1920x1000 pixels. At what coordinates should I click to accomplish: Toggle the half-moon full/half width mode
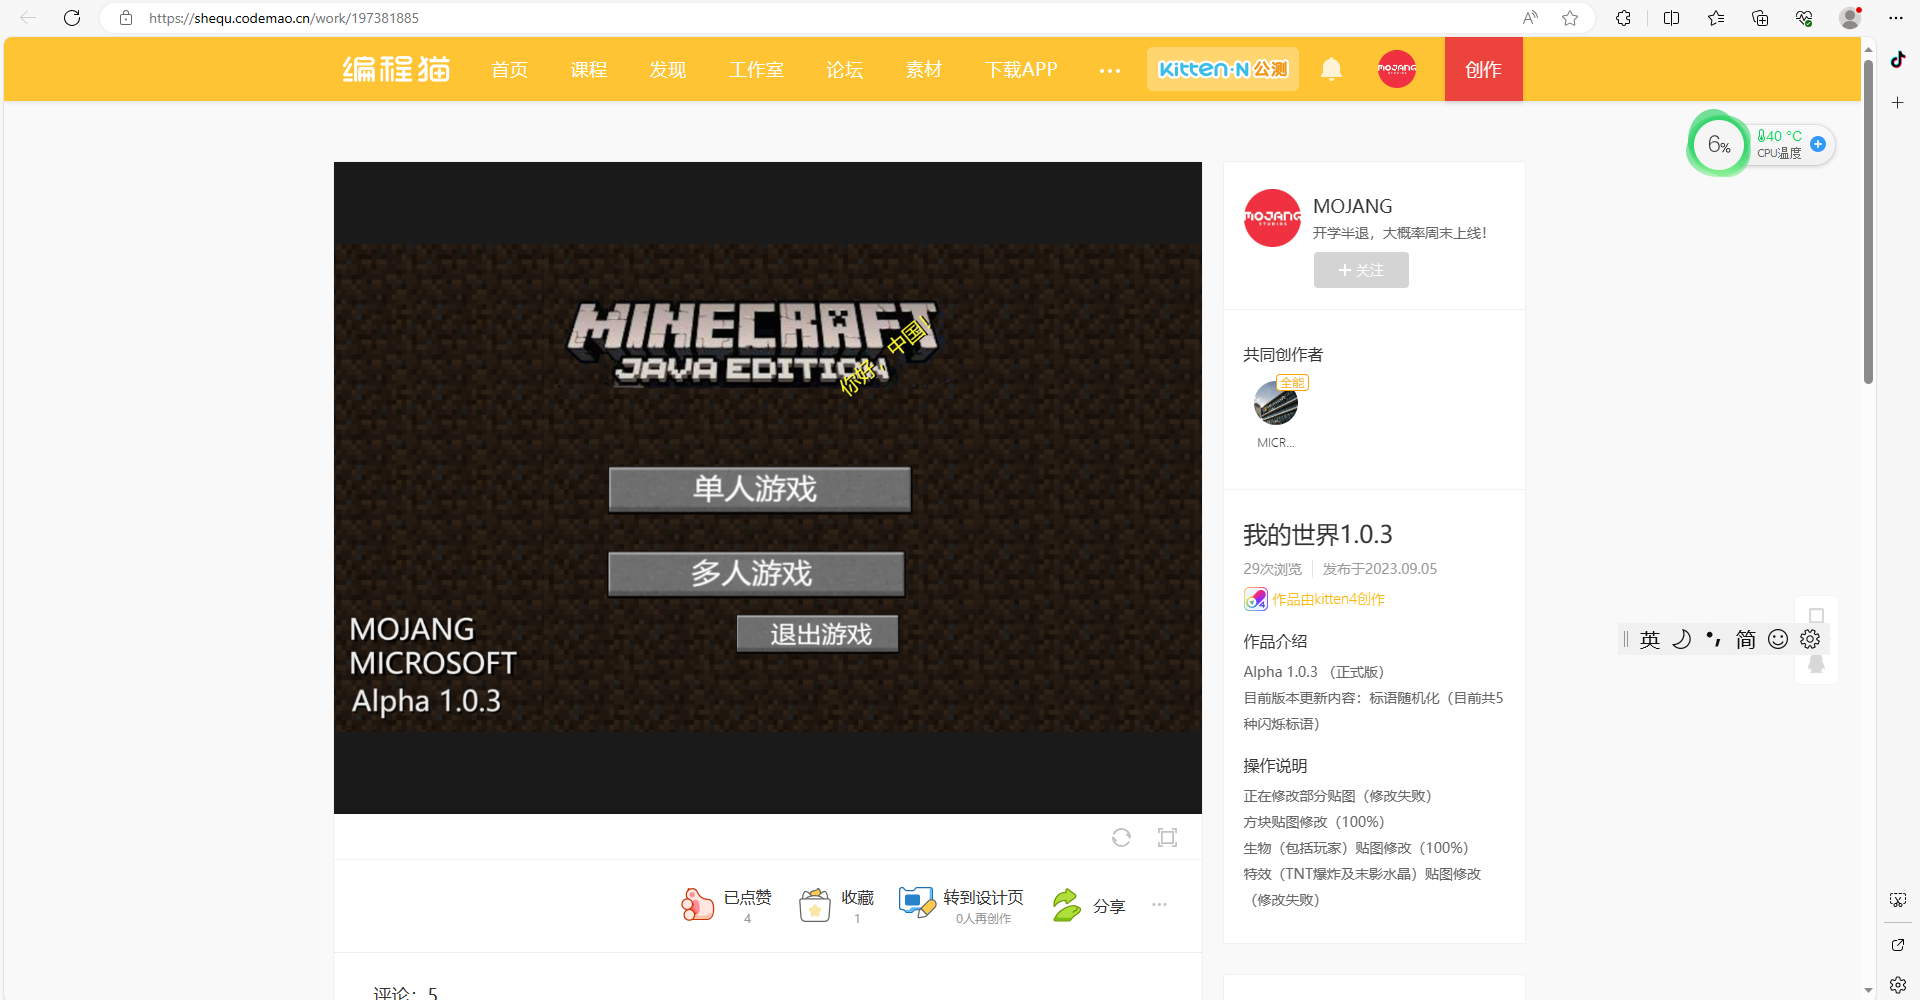click(x=1682, y=639)
